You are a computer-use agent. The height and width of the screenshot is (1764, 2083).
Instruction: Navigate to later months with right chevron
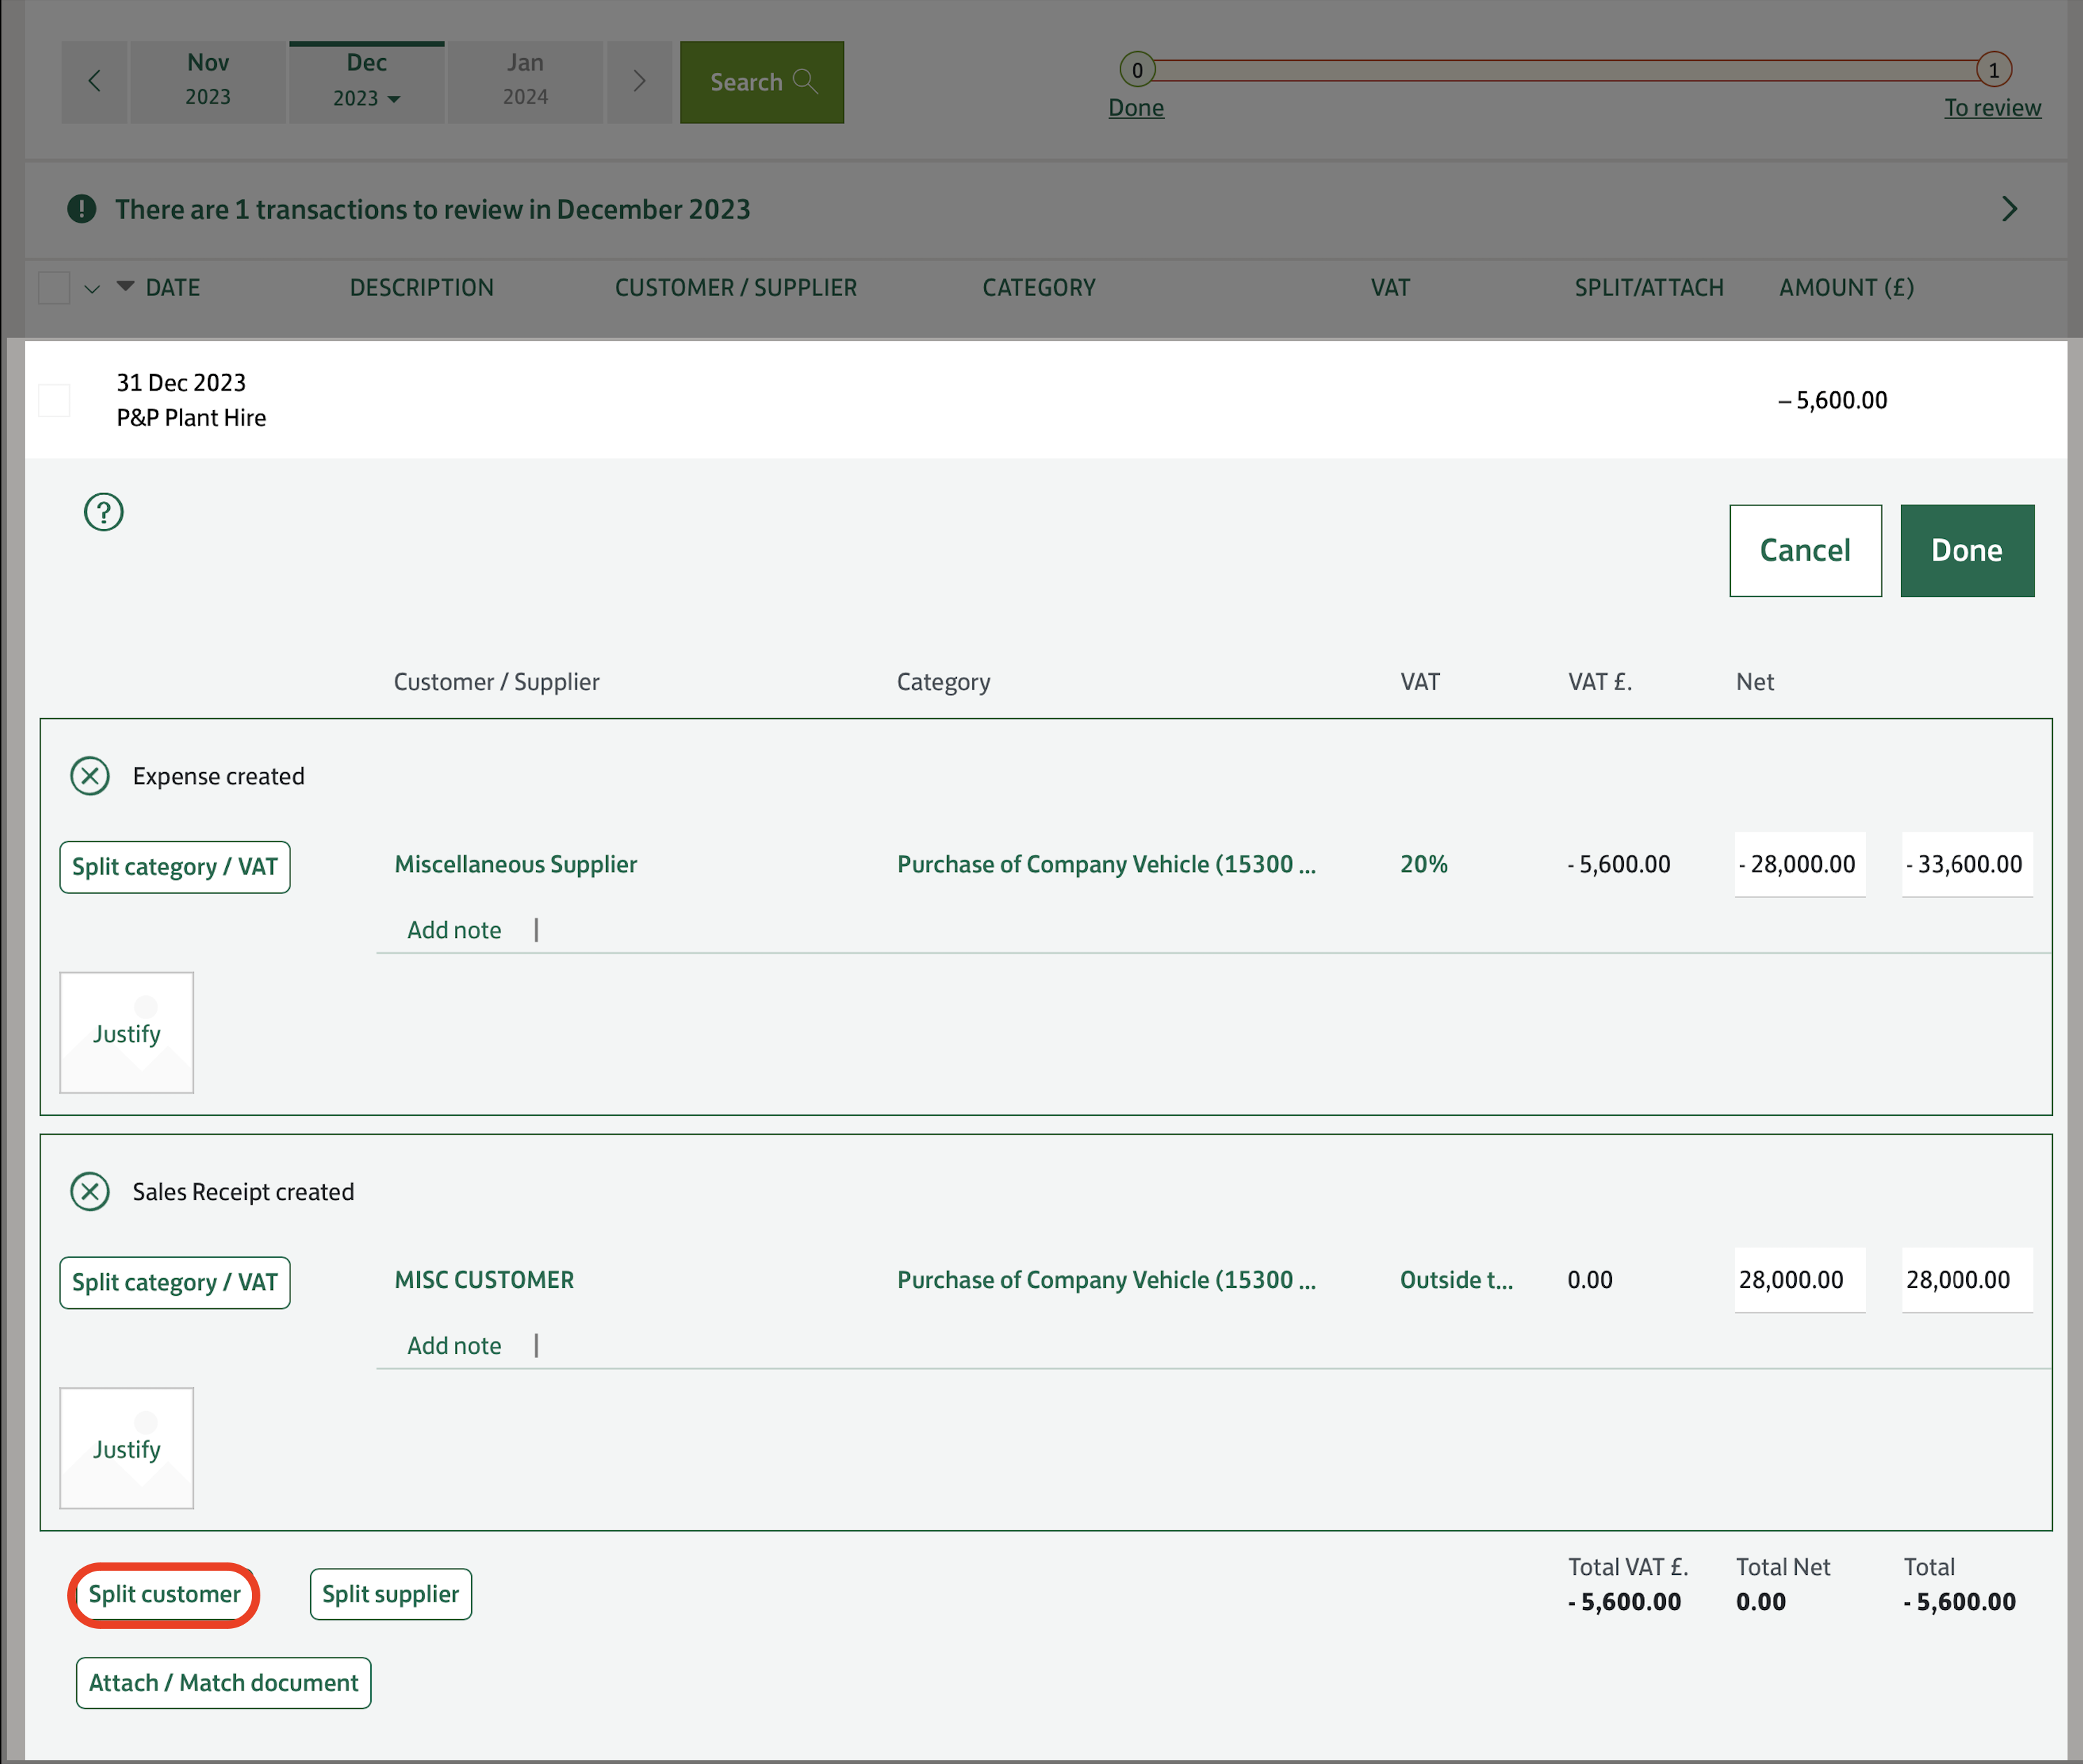coord(640,81)
